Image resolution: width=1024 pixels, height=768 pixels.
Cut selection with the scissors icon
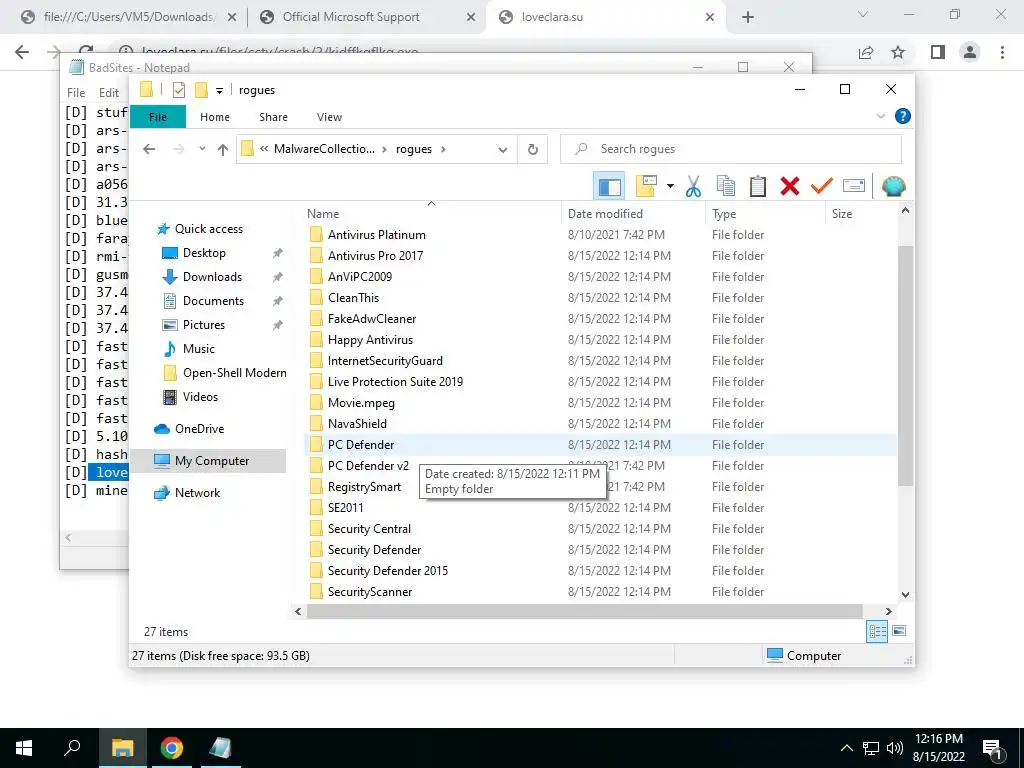point(693,186)
